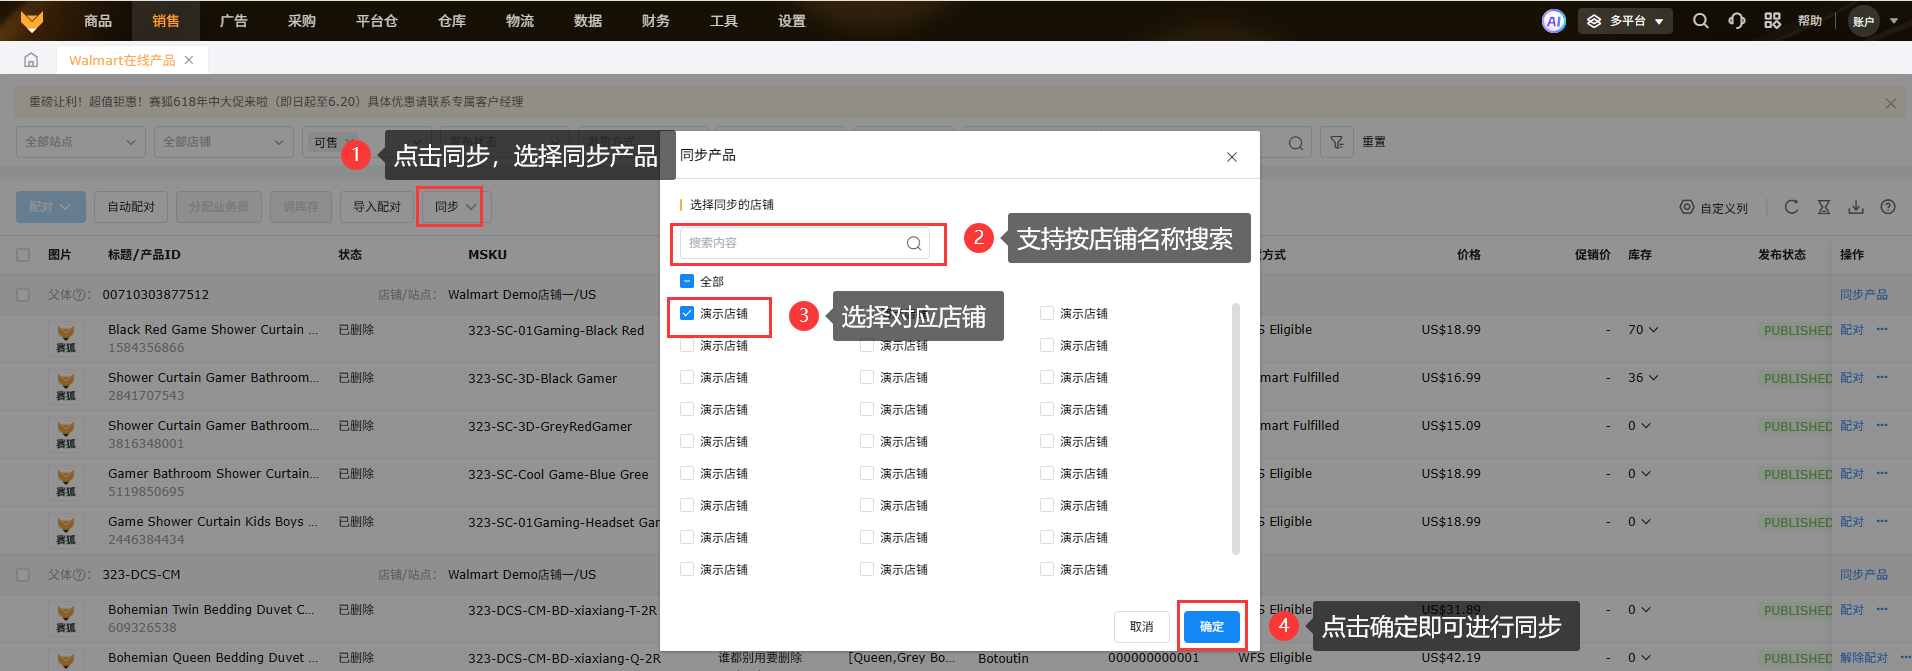Select the table header select-all checkbox
1912x671 pixels.
(23, 255)
